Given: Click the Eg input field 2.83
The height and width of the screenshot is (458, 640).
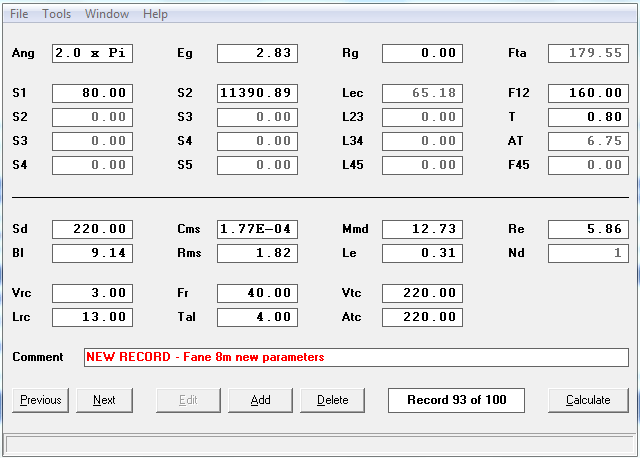Looking at the screenshot, I should point(257,53).
